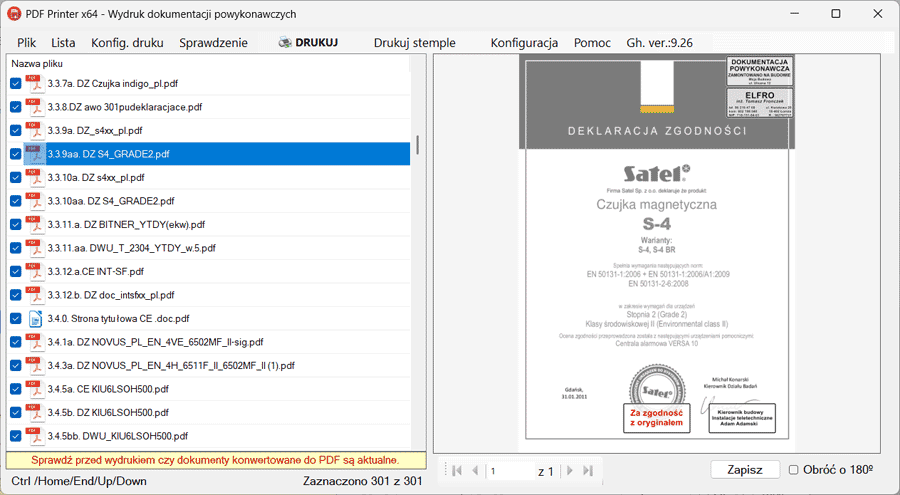Click PDF icon of 3.4.5a CE KIU6LSOH500

tap(33, 389)
